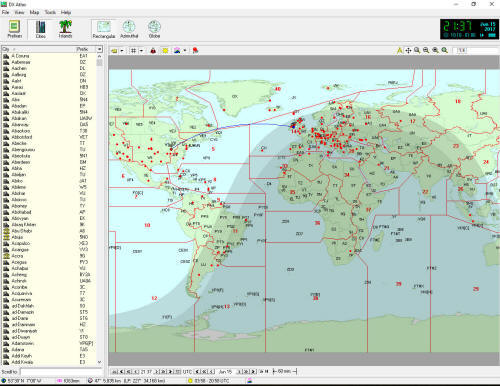Screen dimensions: 500x386
Task: Open the city list column dropdown arrow
Action: [99, 49]
